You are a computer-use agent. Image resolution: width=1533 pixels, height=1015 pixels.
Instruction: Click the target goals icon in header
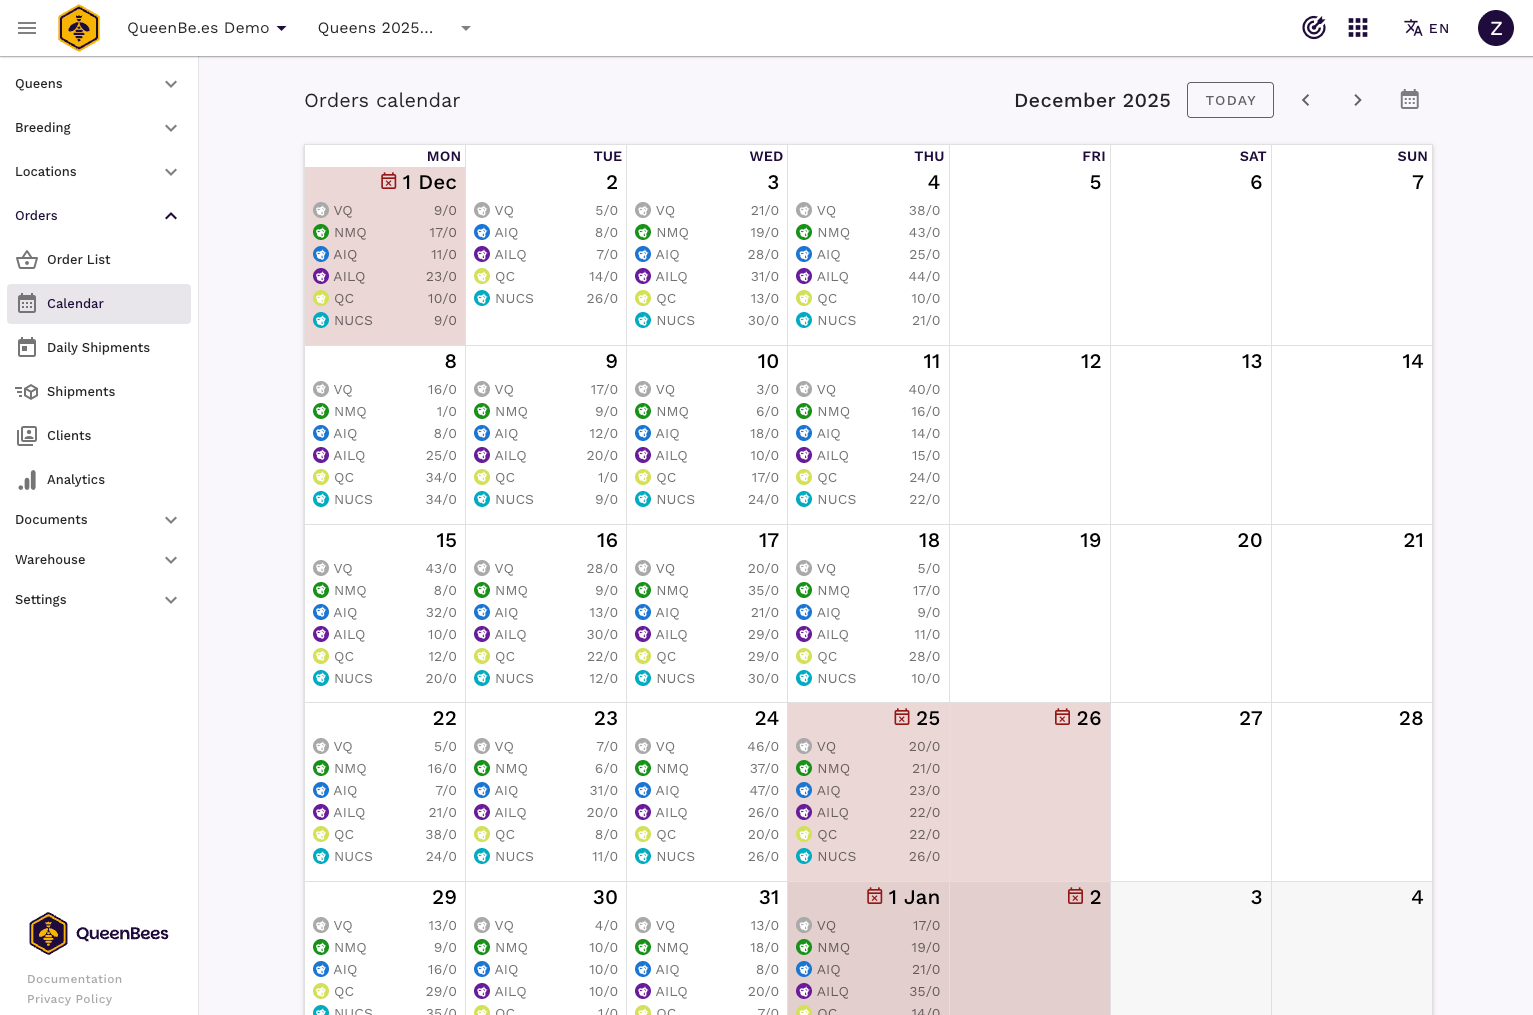coord(1313,28)
